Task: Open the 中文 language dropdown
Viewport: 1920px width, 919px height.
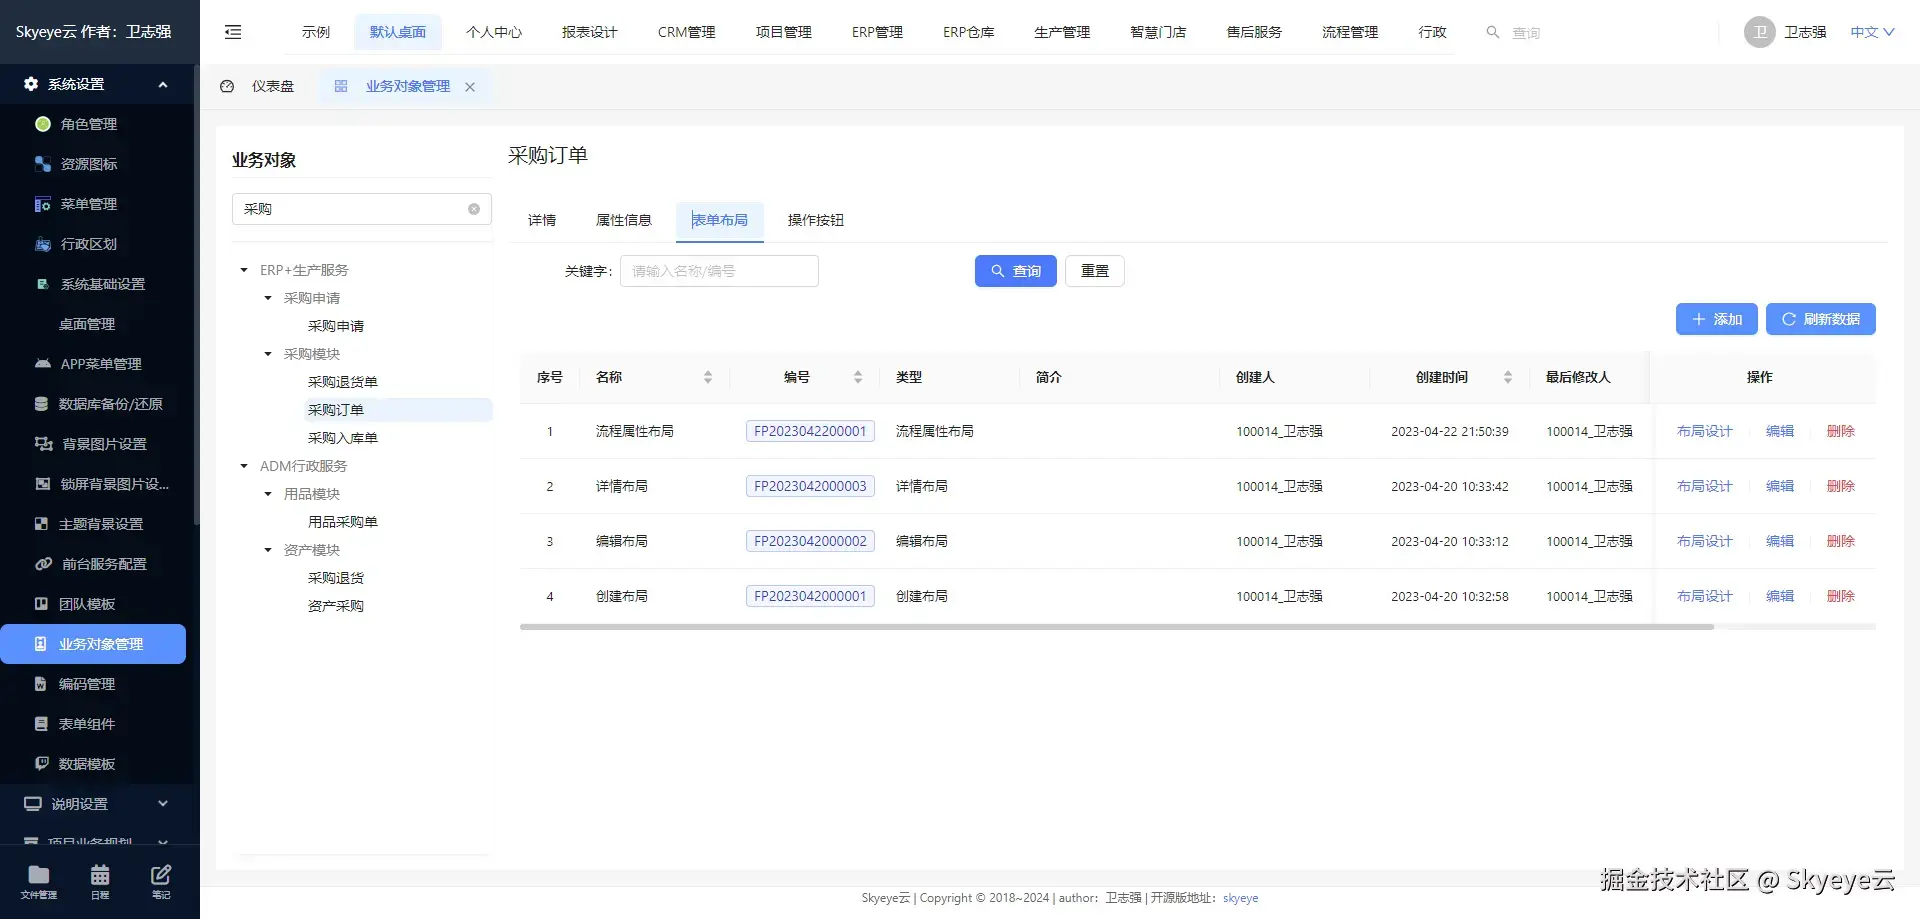Action: coord(1872,32)
